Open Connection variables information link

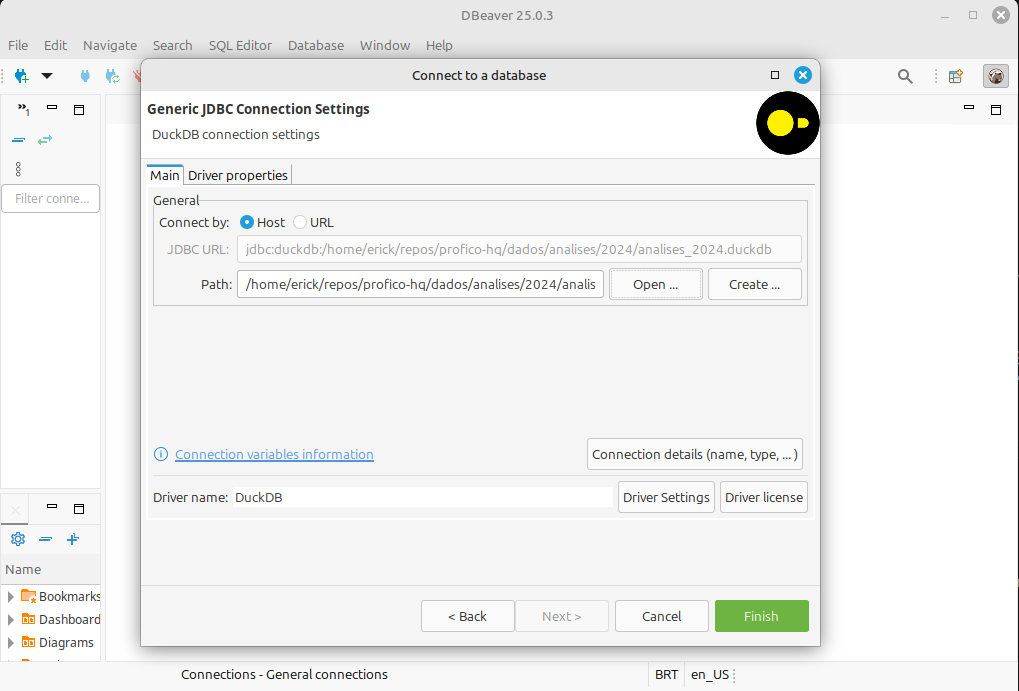pyautogui.click(x=274, y=454)
